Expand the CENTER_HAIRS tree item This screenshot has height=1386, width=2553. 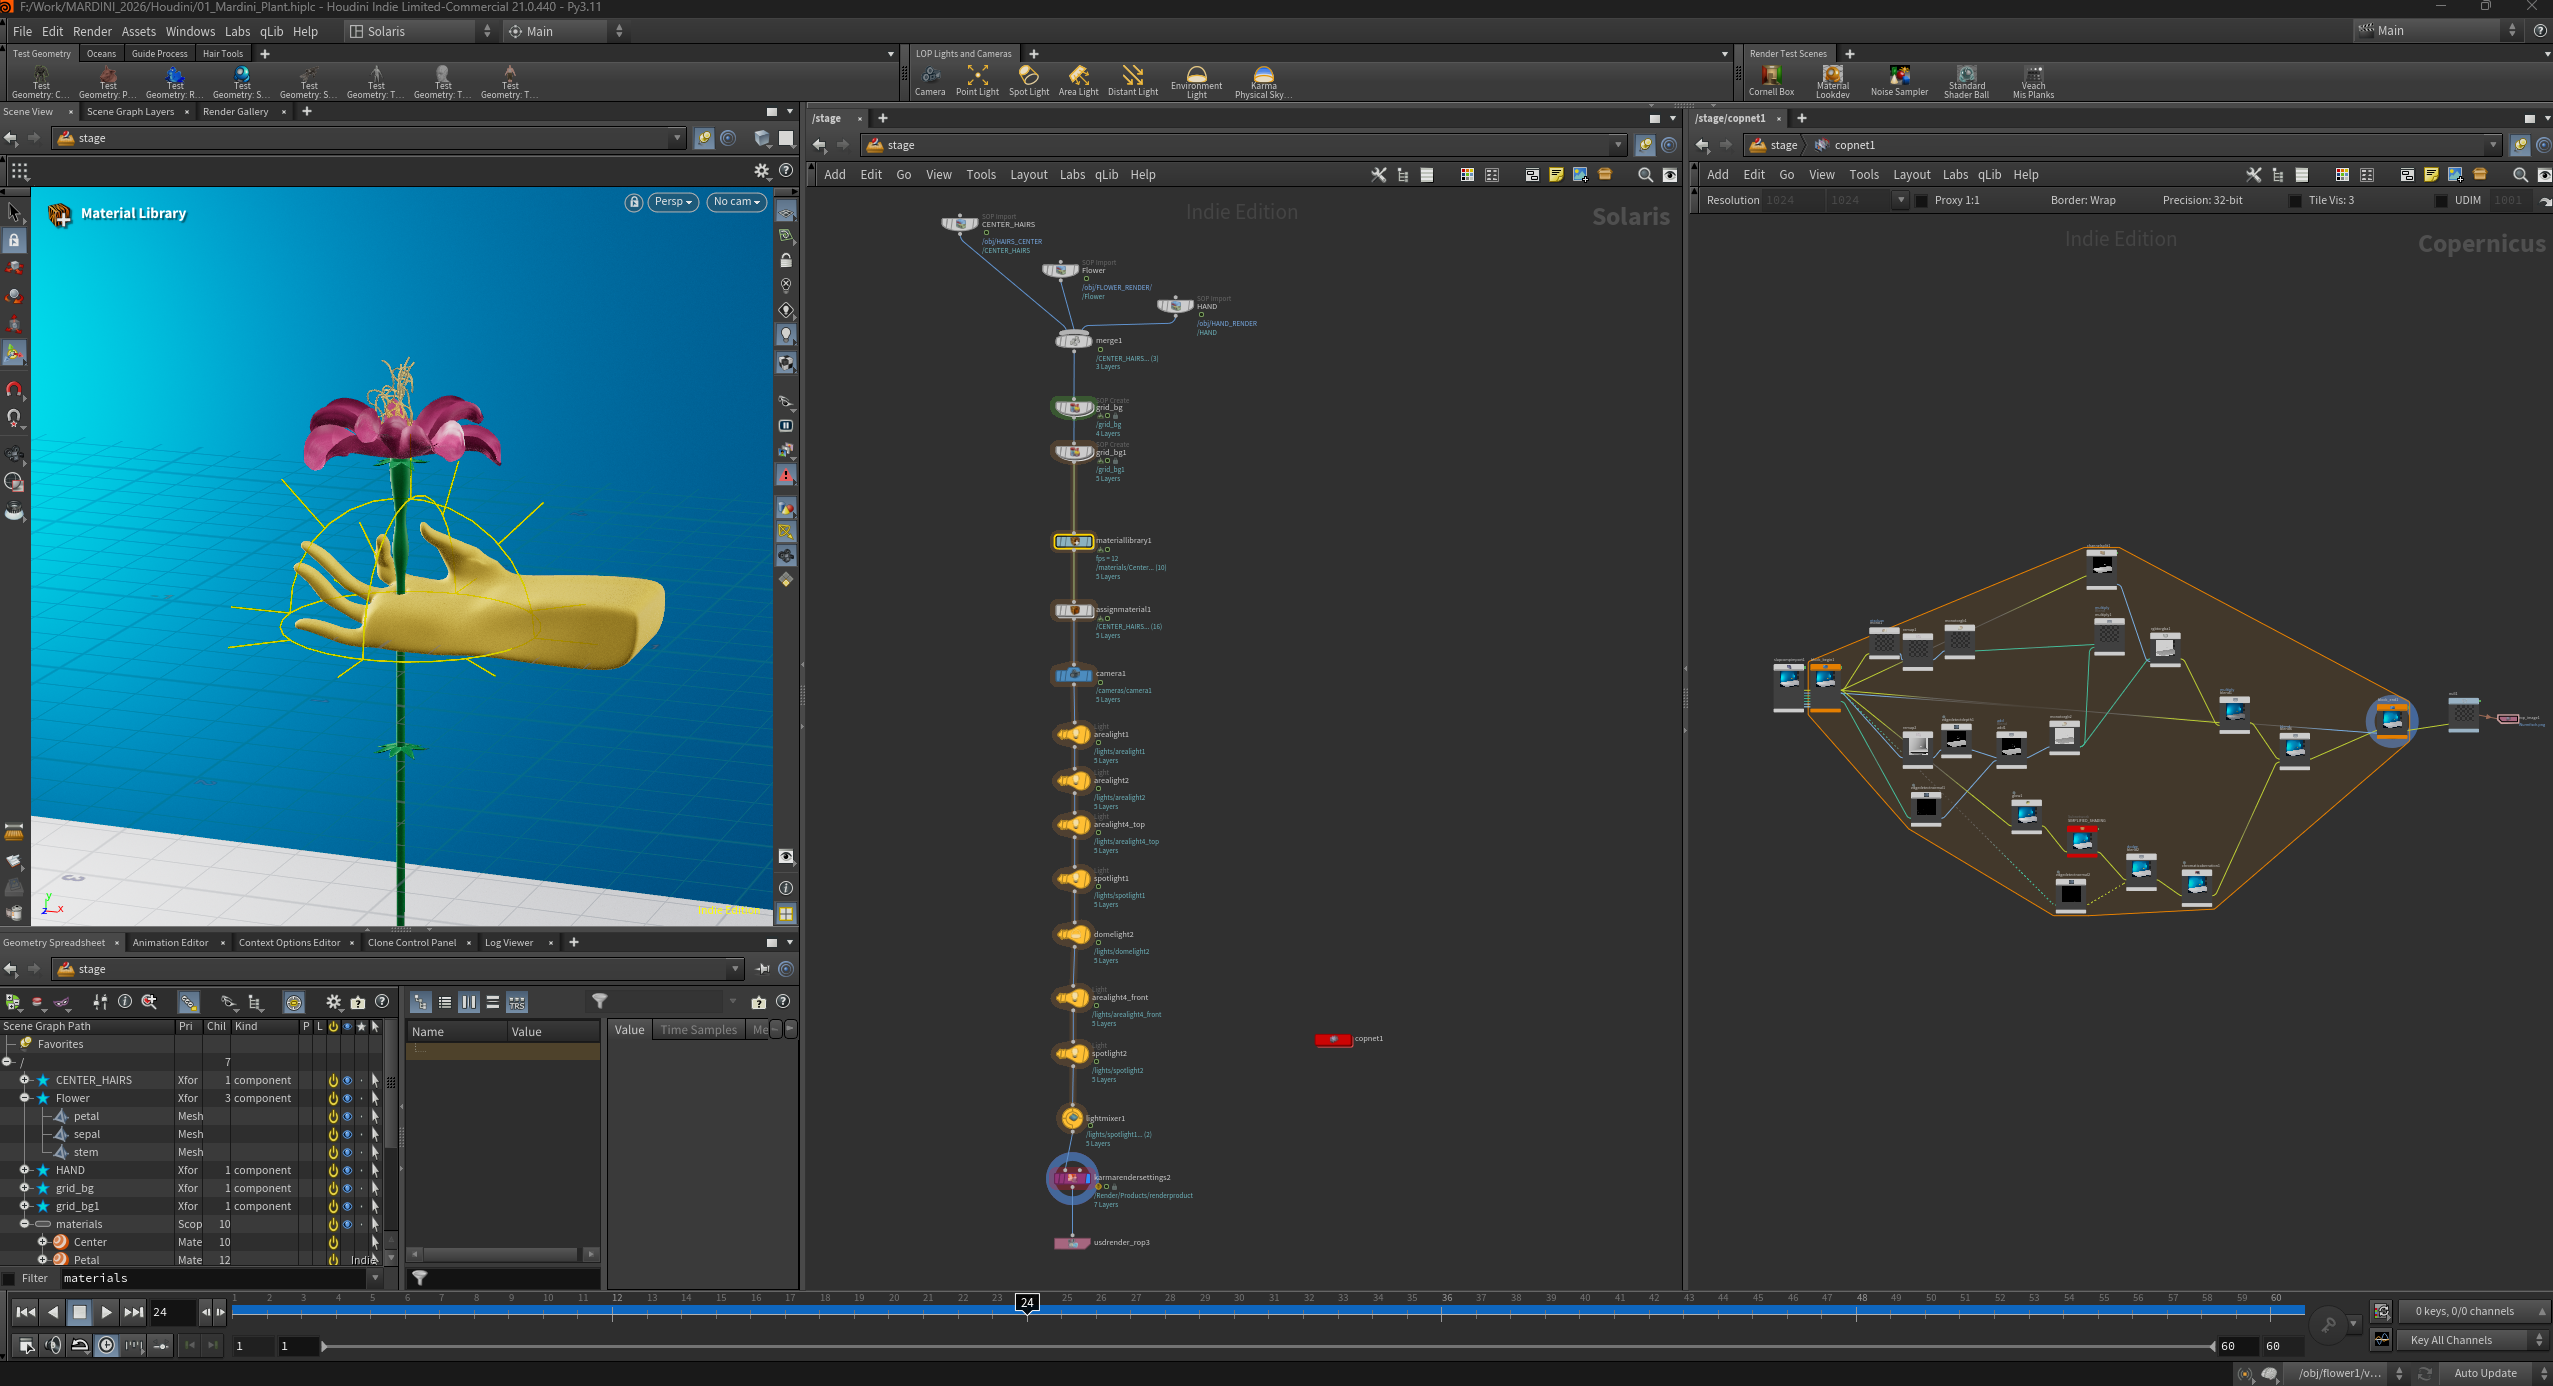25,1080
